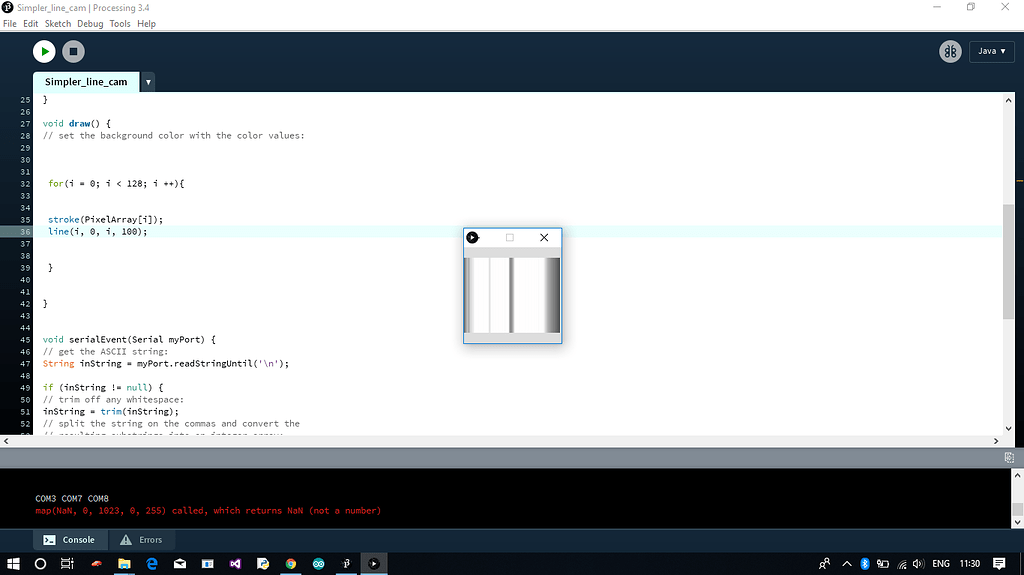Open Cortana search circle
1024x575 pixels.
point(40,563)
